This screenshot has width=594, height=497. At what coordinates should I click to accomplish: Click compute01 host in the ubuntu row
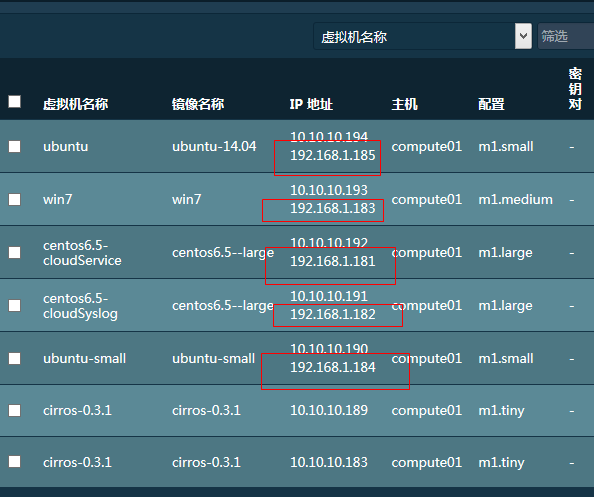tap(427, 147)
